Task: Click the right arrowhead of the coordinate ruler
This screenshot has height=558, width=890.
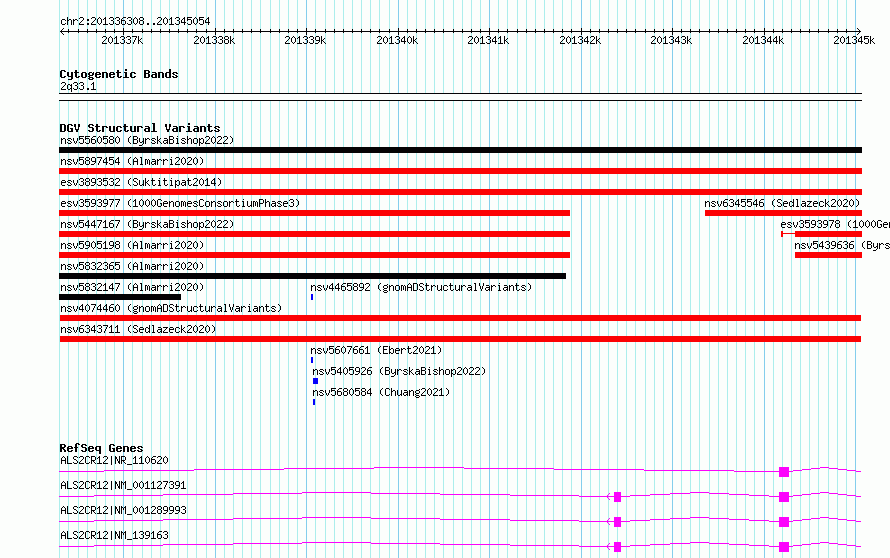Action: pos(859,32)
